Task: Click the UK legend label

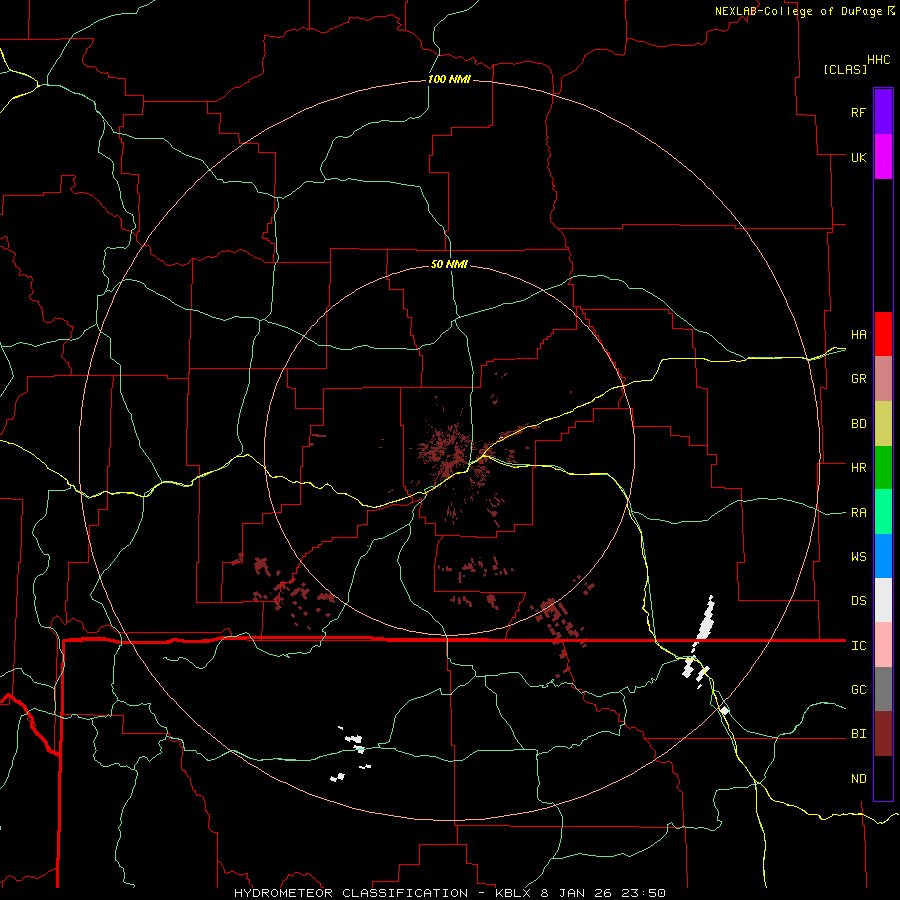Action: click(x=858, y=157)
